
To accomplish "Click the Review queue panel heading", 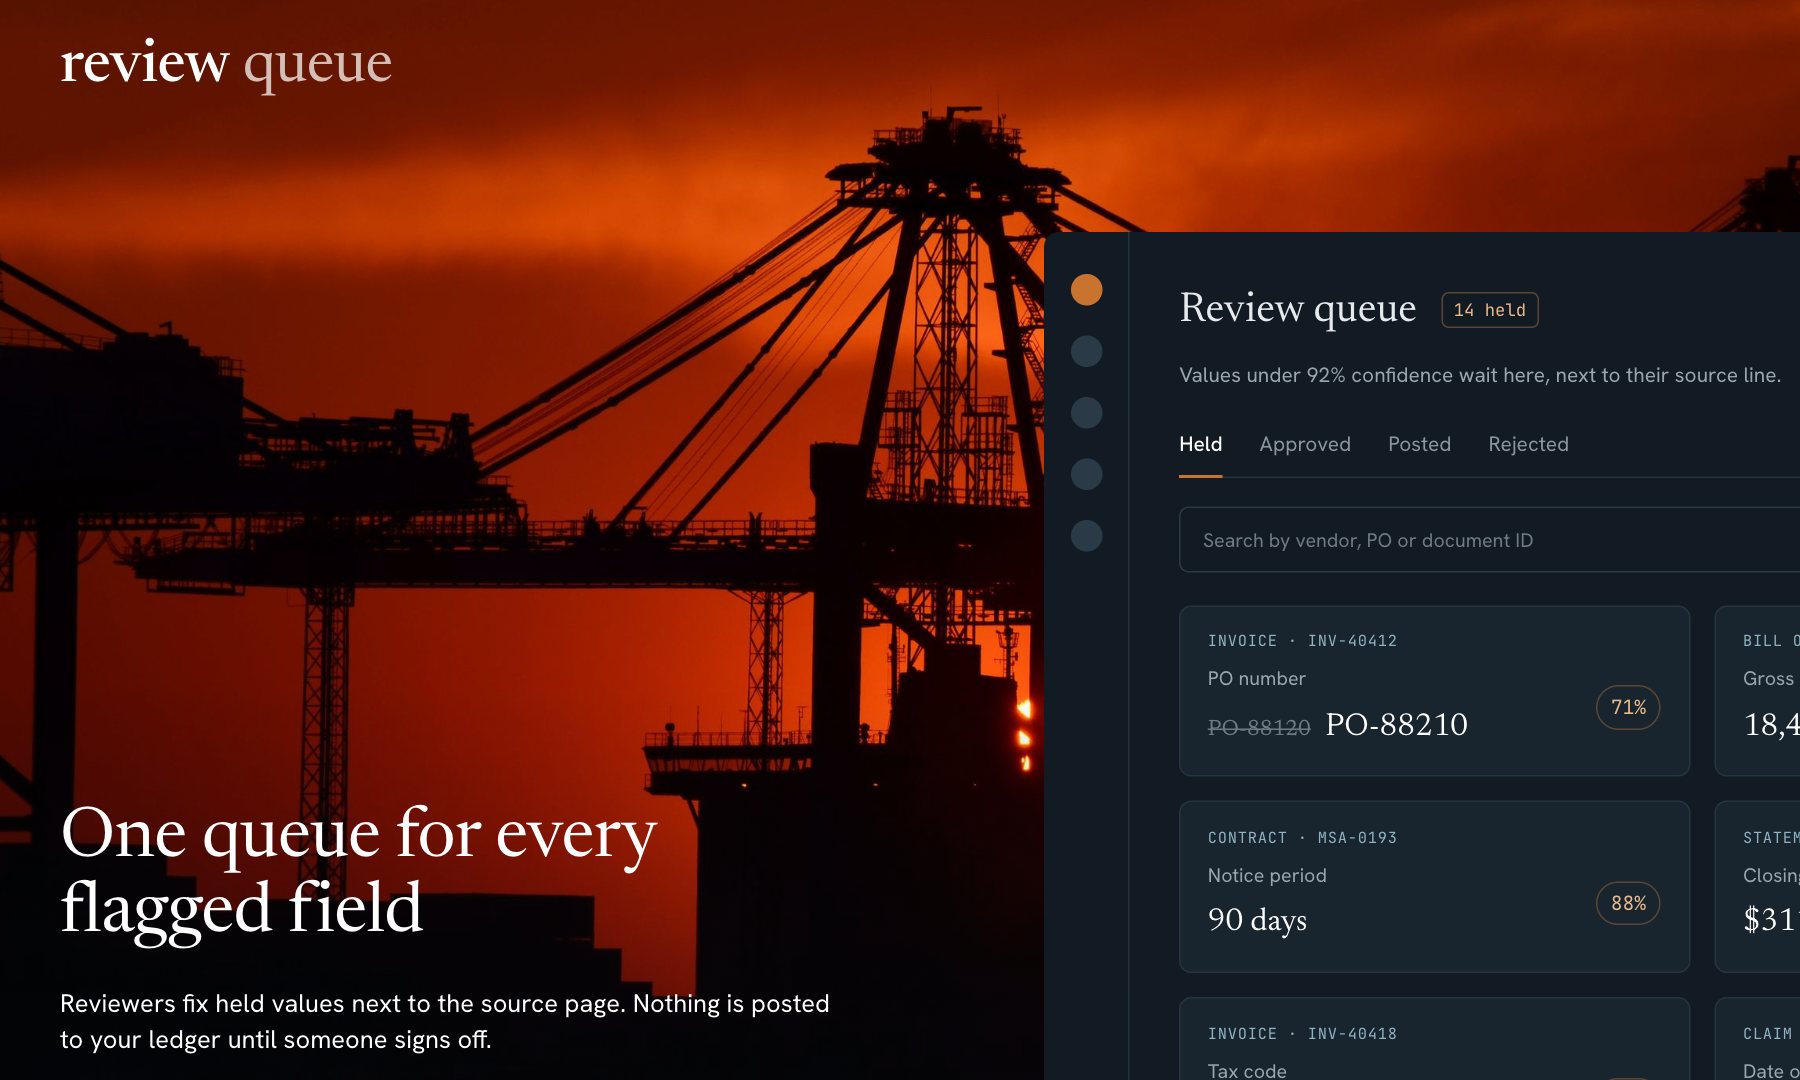I will click(x=1297, y=308).
